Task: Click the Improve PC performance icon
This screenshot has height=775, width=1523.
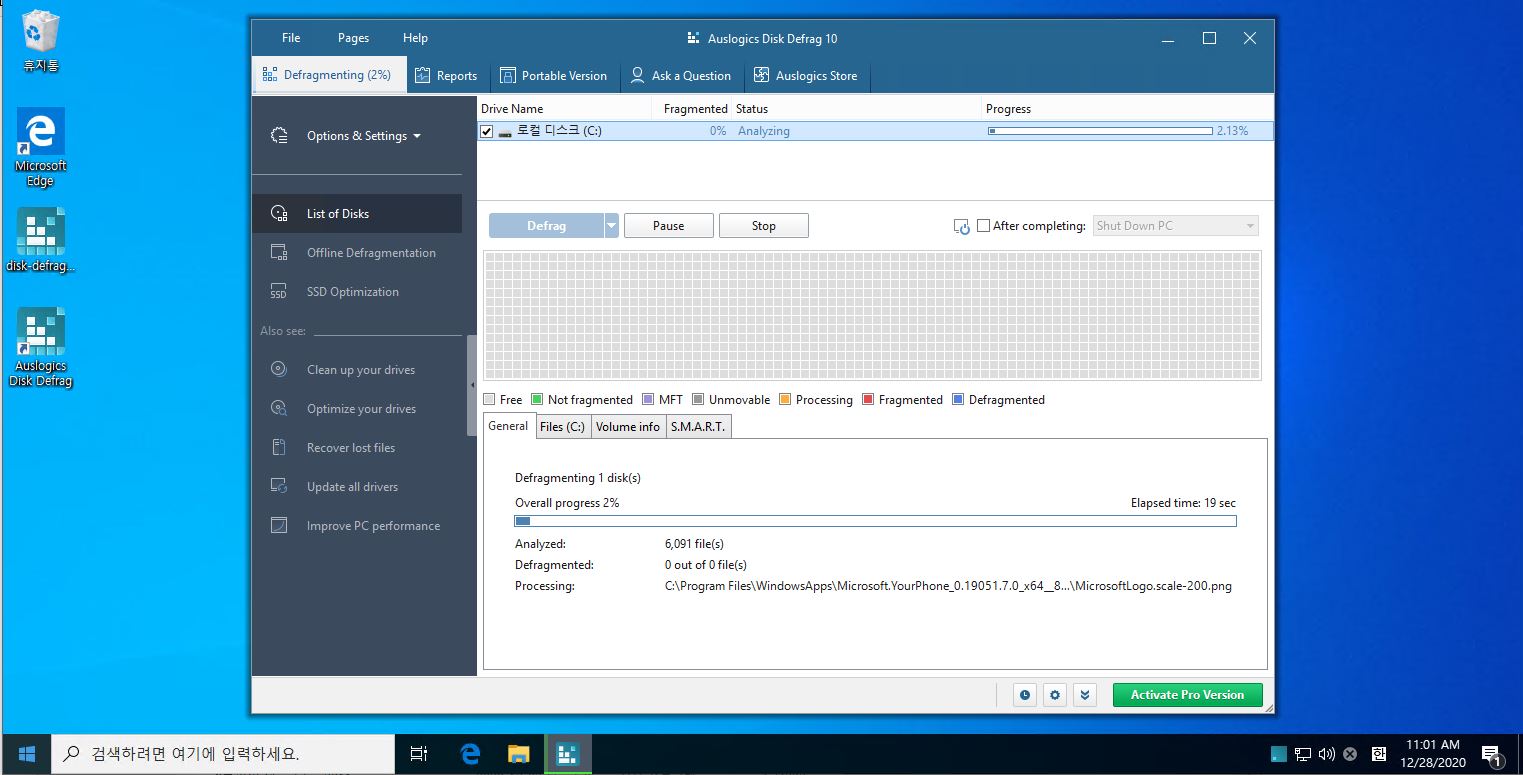Action: point(280,526)
